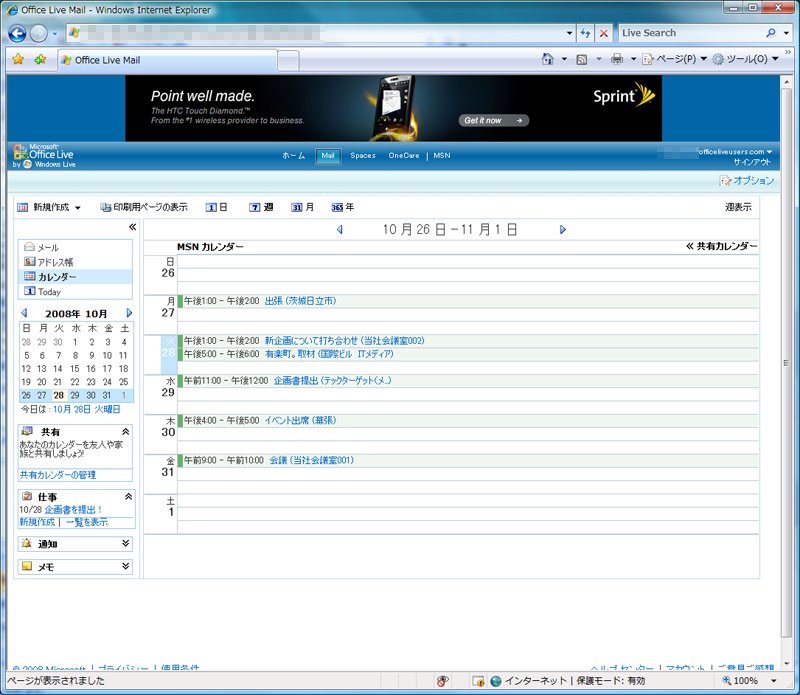
Task: Click ホーム in the navigation bar
Action: click(x=294, y=156)
